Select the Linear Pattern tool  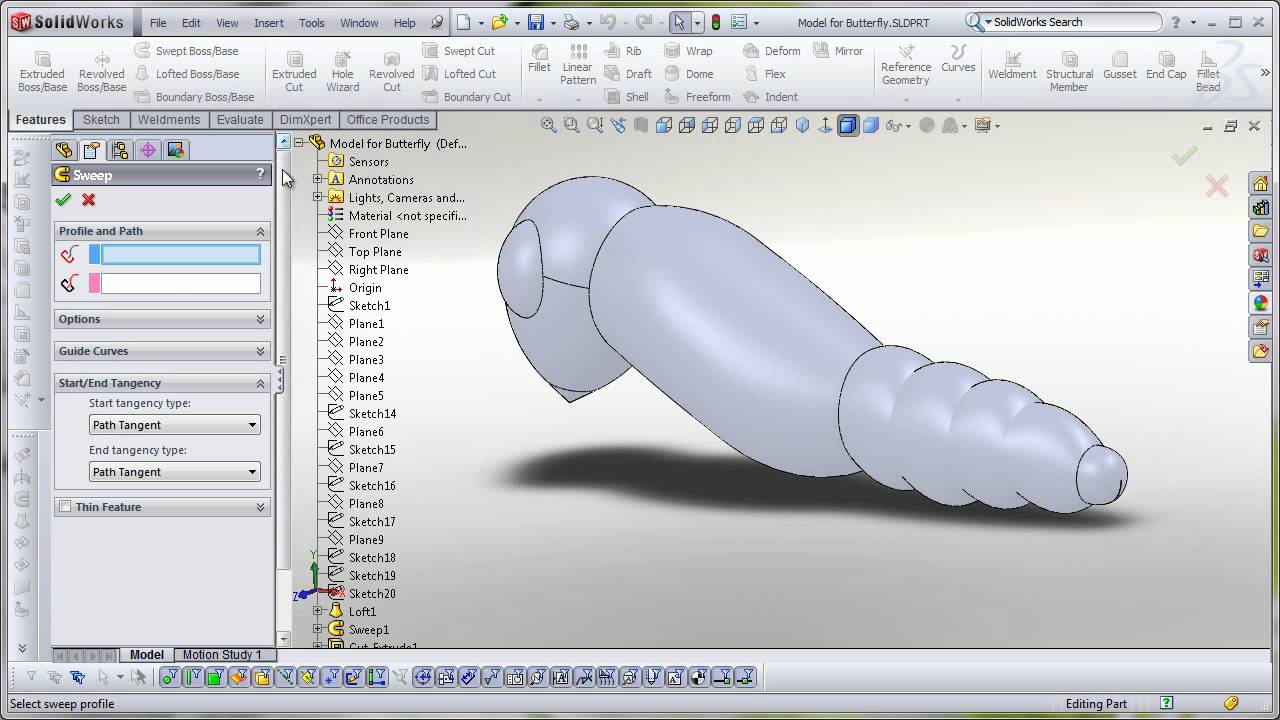pos(578,65)
